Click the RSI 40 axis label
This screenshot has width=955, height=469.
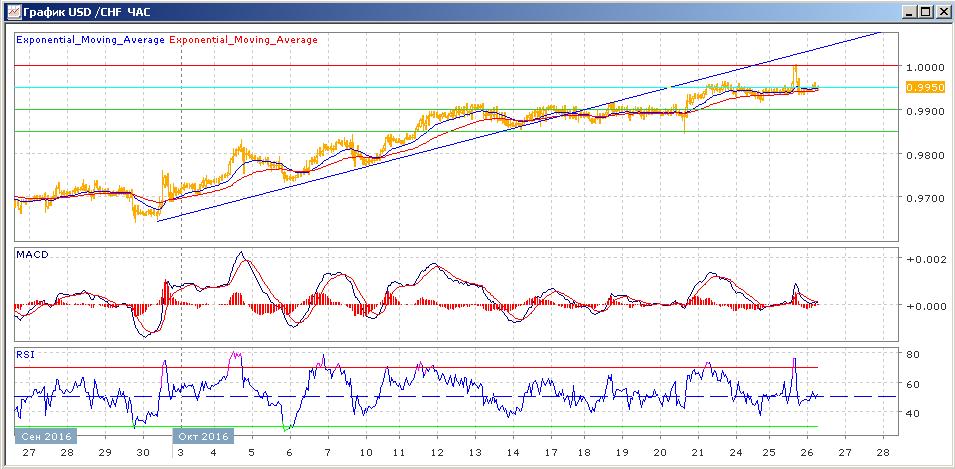(x=913, y=413)
